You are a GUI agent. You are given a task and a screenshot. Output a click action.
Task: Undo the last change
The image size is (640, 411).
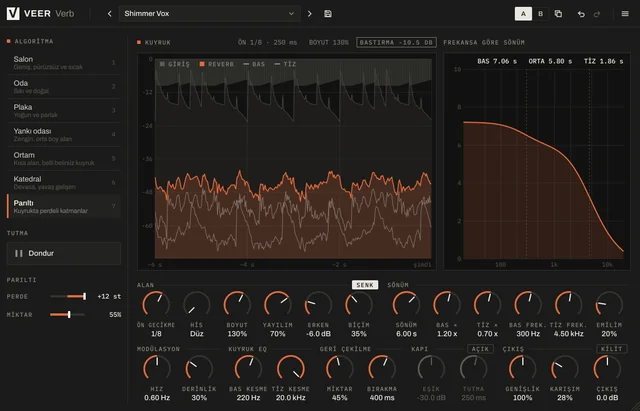581,14
